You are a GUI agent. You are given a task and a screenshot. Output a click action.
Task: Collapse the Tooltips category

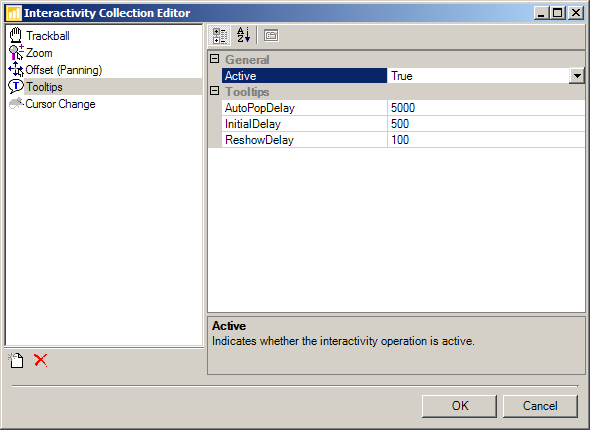click(x=214, y=91)
